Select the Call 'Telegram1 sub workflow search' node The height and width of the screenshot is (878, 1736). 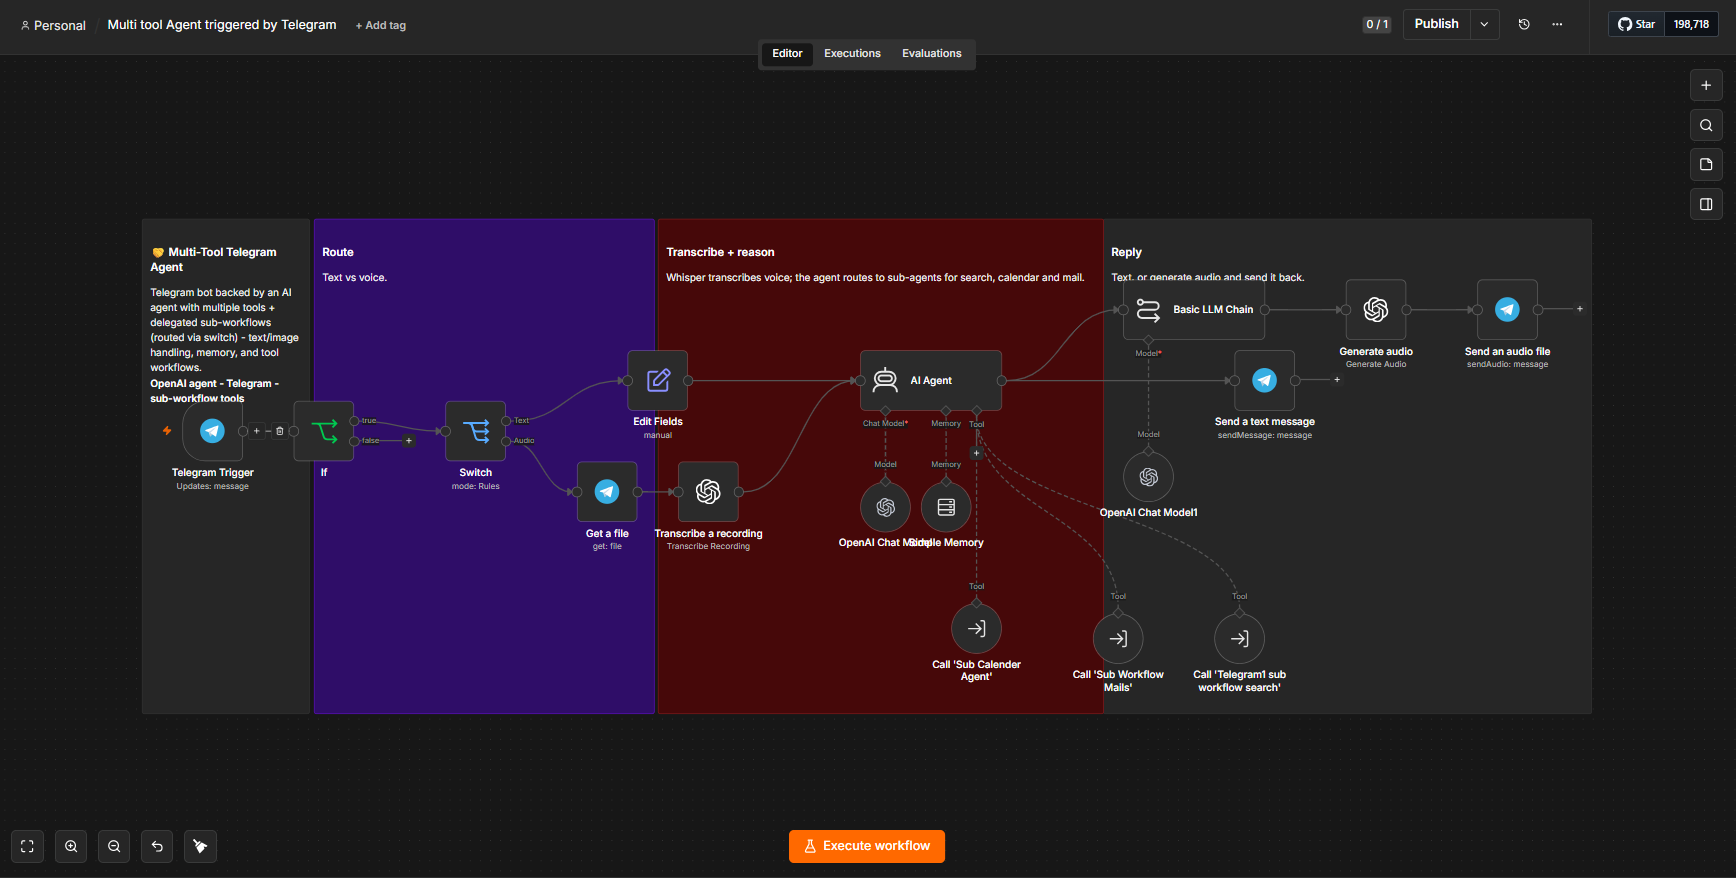coord(1240,639)
